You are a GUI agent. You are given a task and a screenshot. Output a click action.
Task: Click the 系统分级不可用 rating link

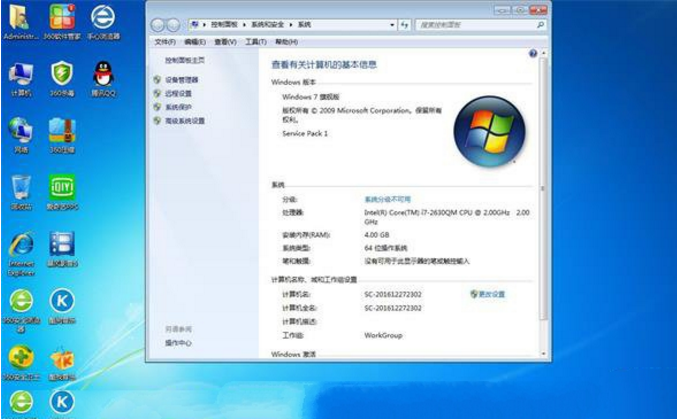[388, 199]
